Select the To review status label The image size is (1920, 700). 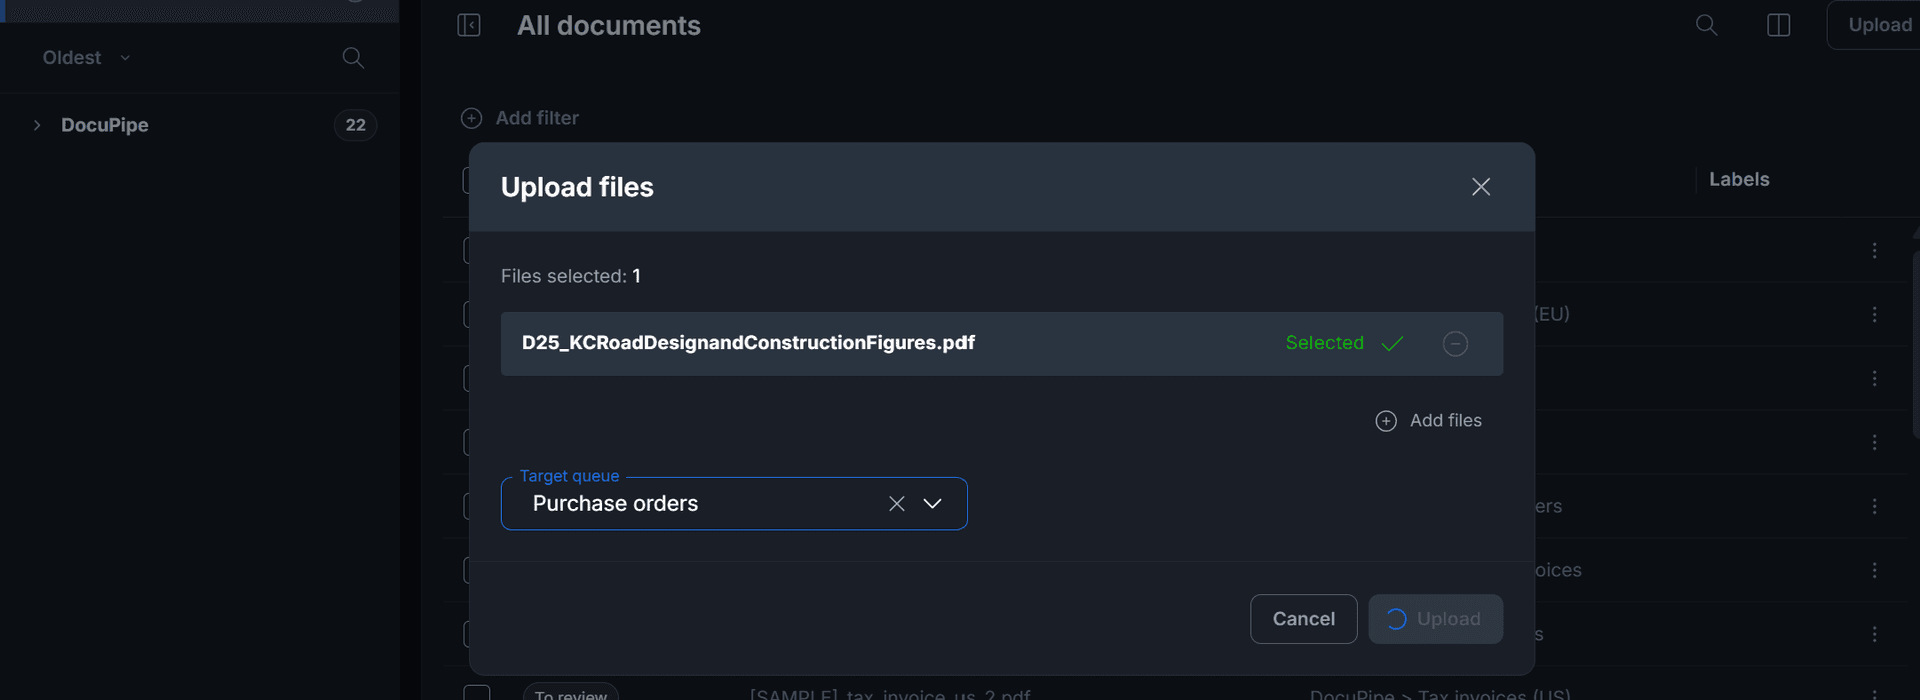click(570, 693)
